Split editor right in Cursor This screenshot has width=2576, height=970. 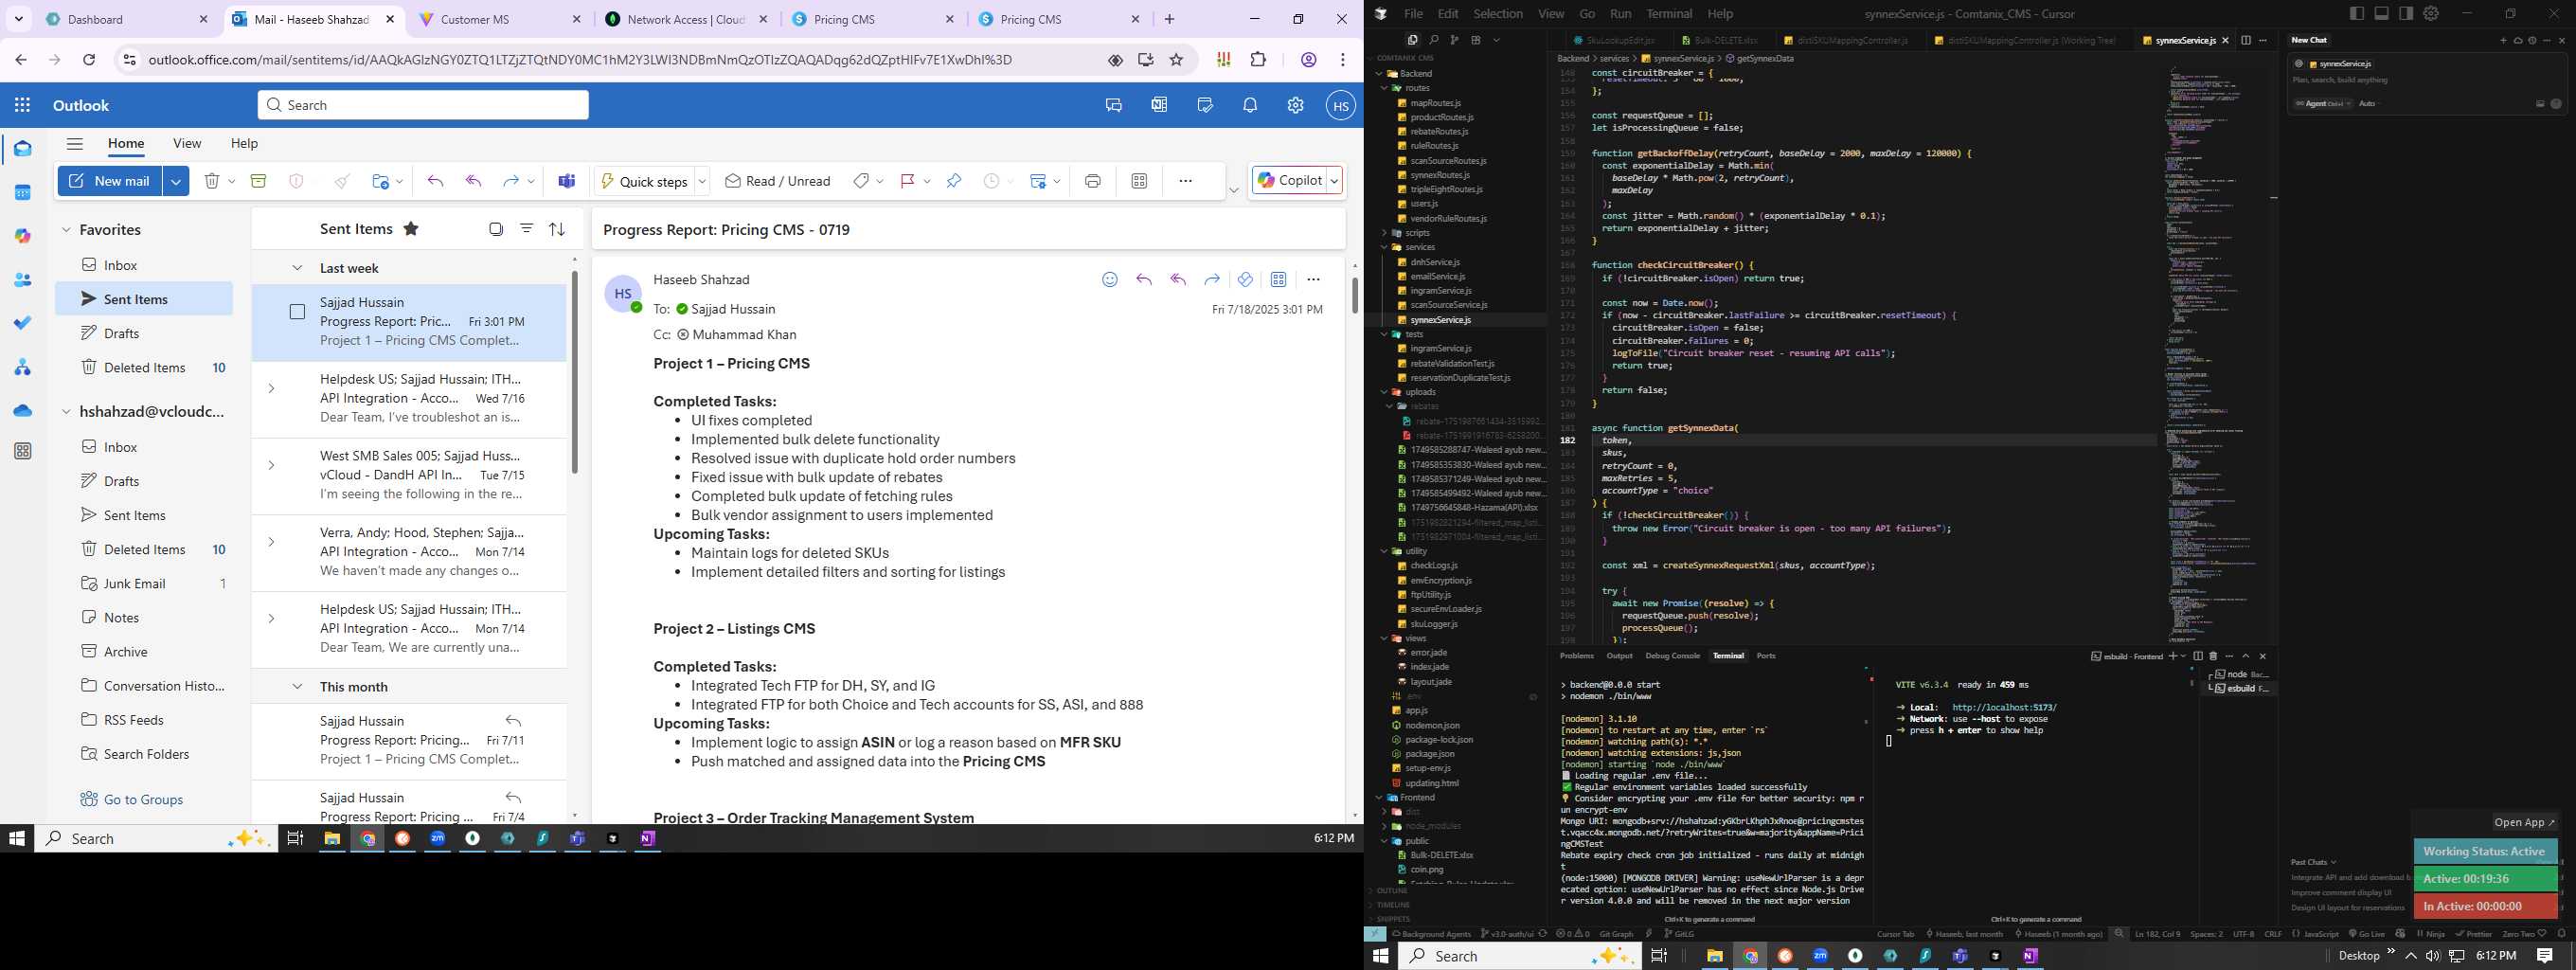click(x=2246, y=40)
